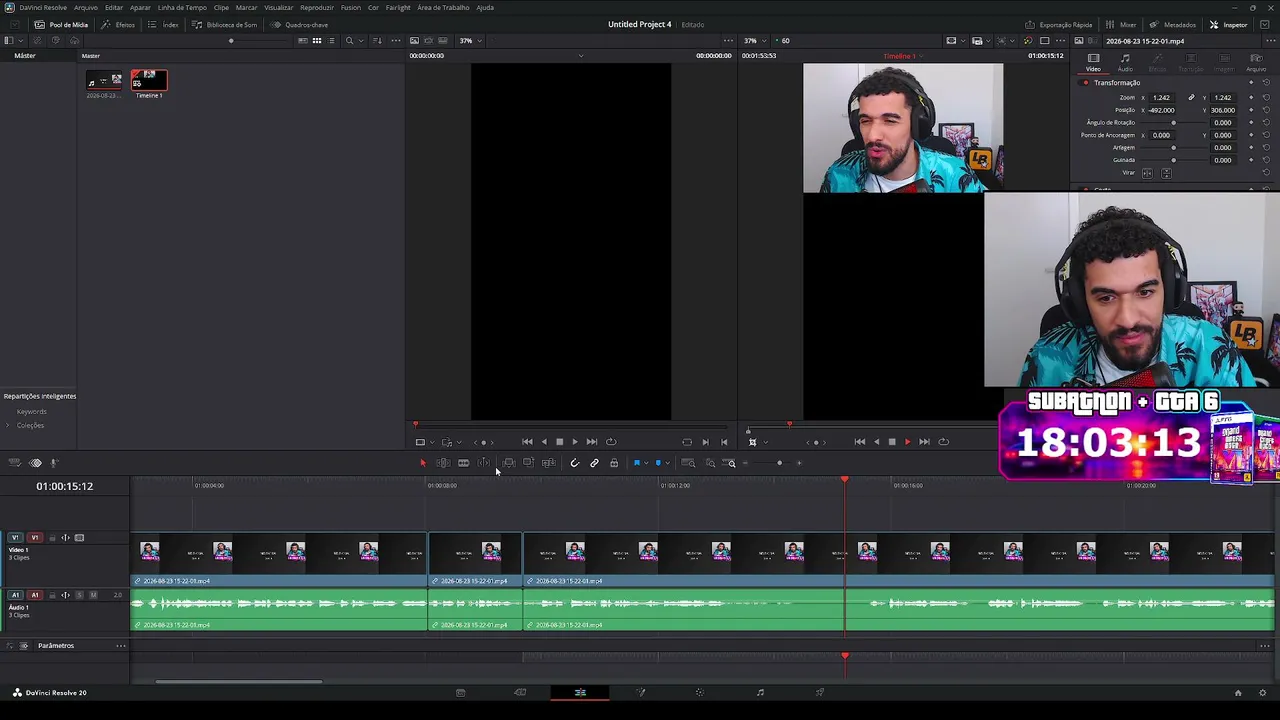The width and height of the screenshot is (1280, 720).
Task: Activate the Trim Edit Mode tool
Action: (443, 463)
